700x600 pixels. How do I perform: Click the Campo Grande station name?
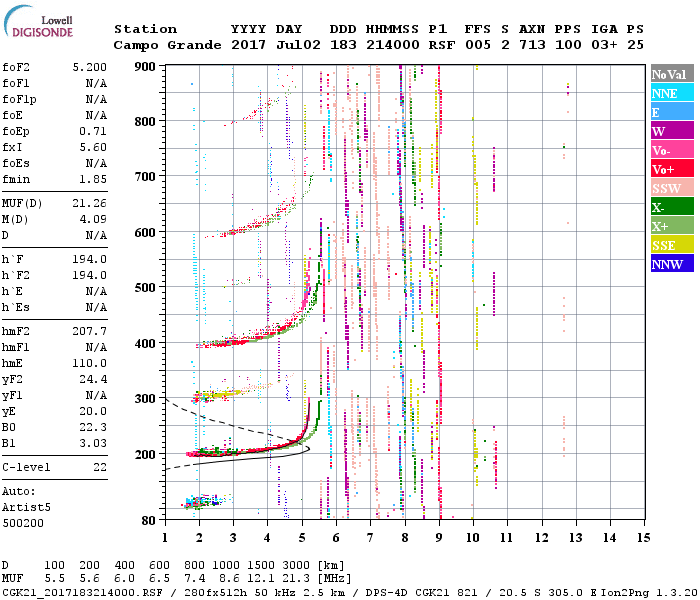point(160,45)
